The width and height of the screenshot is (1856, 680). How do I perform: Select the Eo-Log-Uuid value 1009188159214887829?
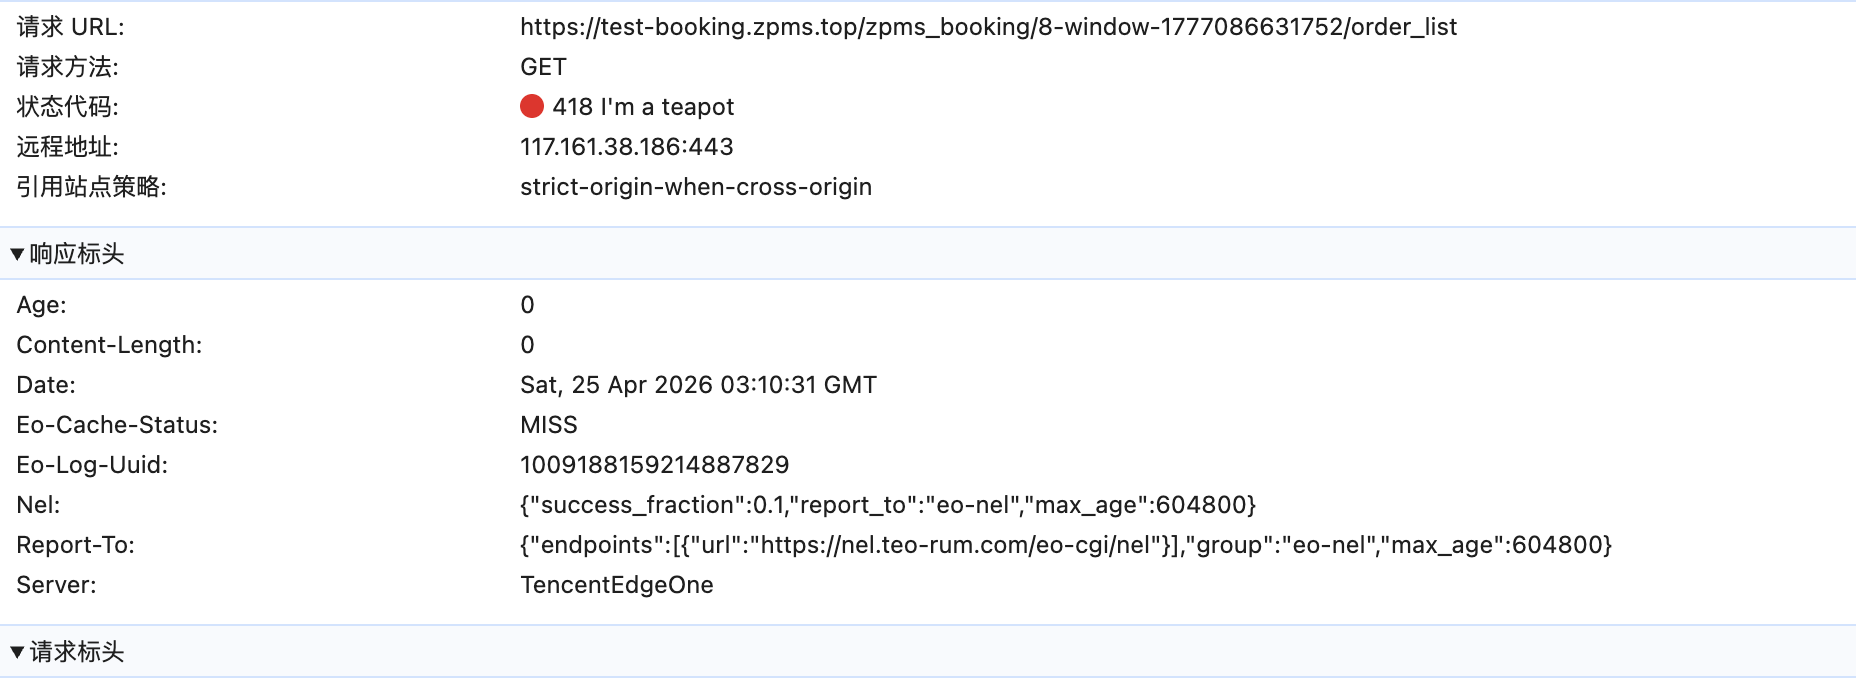(655, 465)
